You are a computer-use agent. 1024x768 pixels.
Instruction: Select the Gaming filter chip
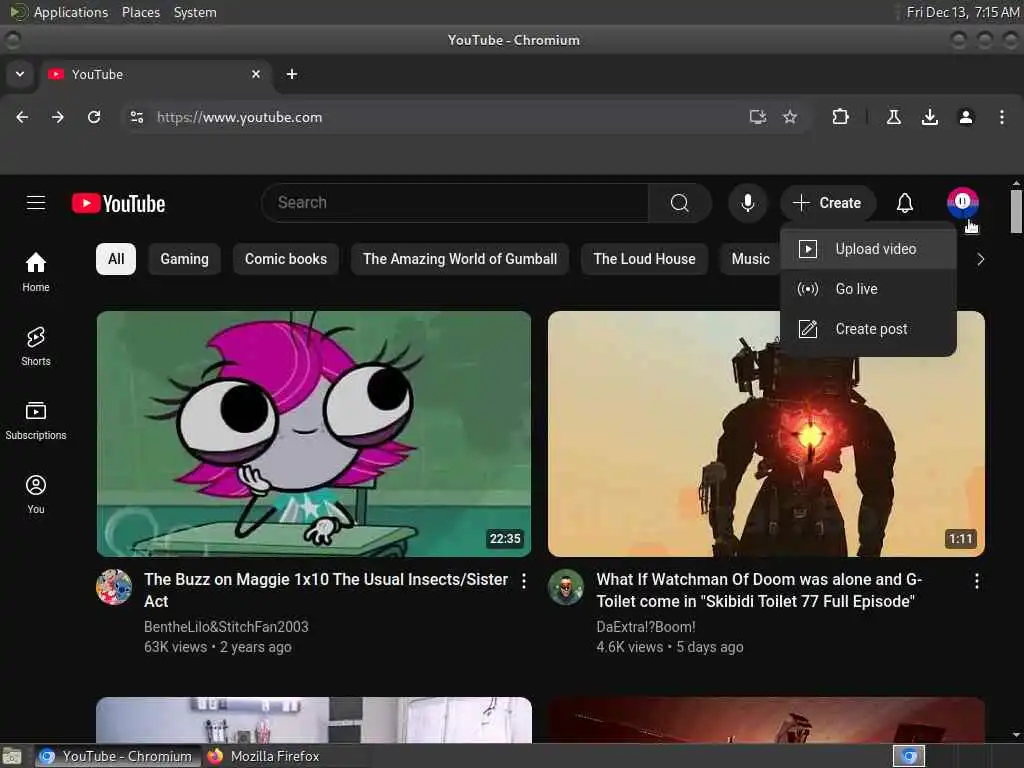point(185,259)
